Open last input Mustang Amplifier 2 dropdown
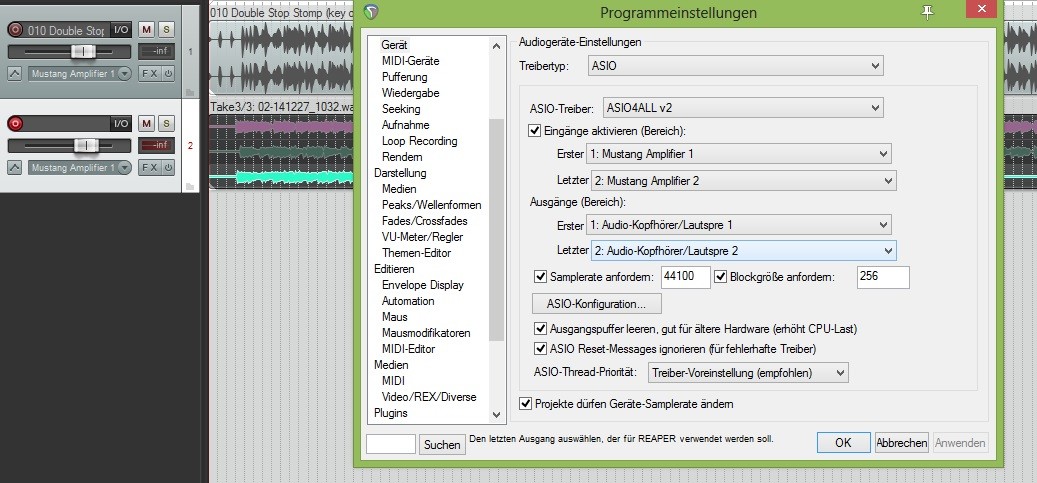 click(743, 181)
